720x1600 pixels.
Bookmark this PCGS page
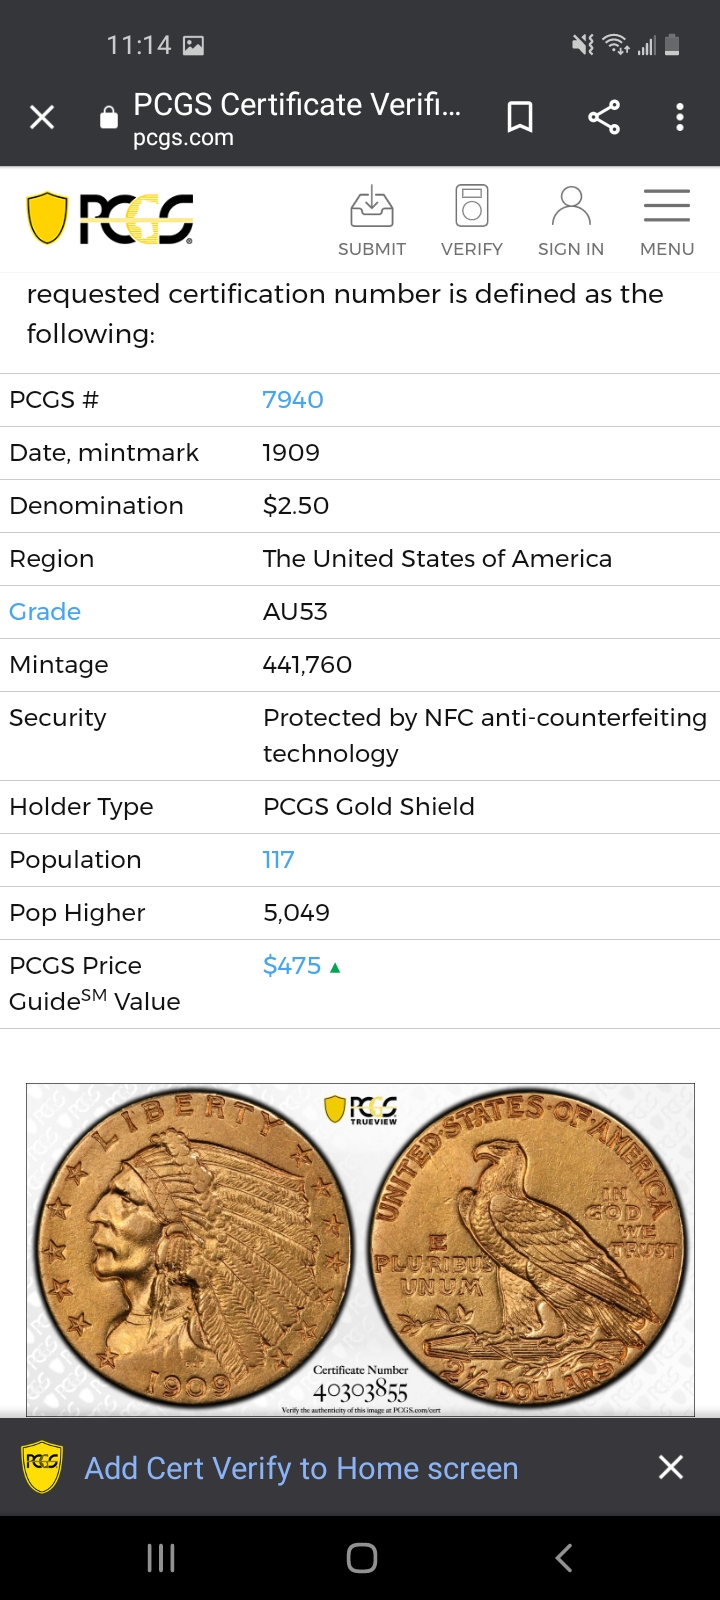(520, 118)
